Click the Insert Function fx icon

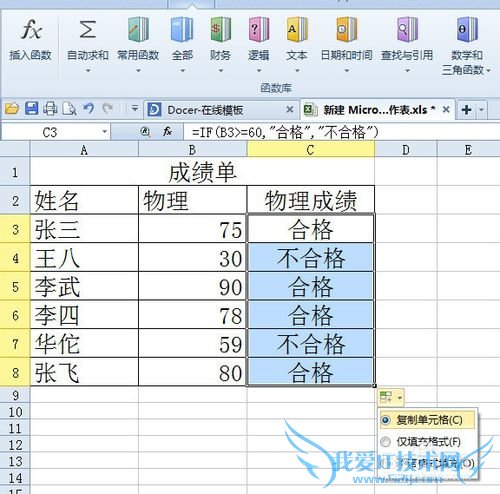[31, 30]
